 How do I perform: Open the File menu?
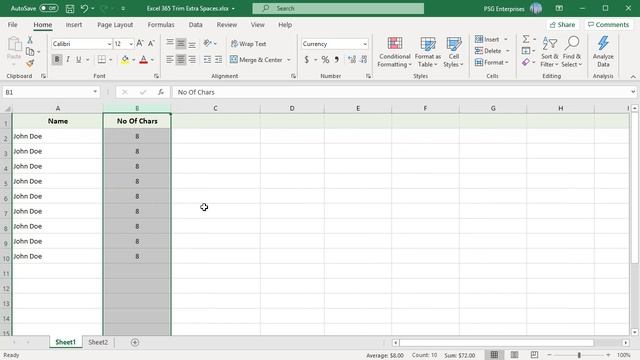[x=13, y=25]
